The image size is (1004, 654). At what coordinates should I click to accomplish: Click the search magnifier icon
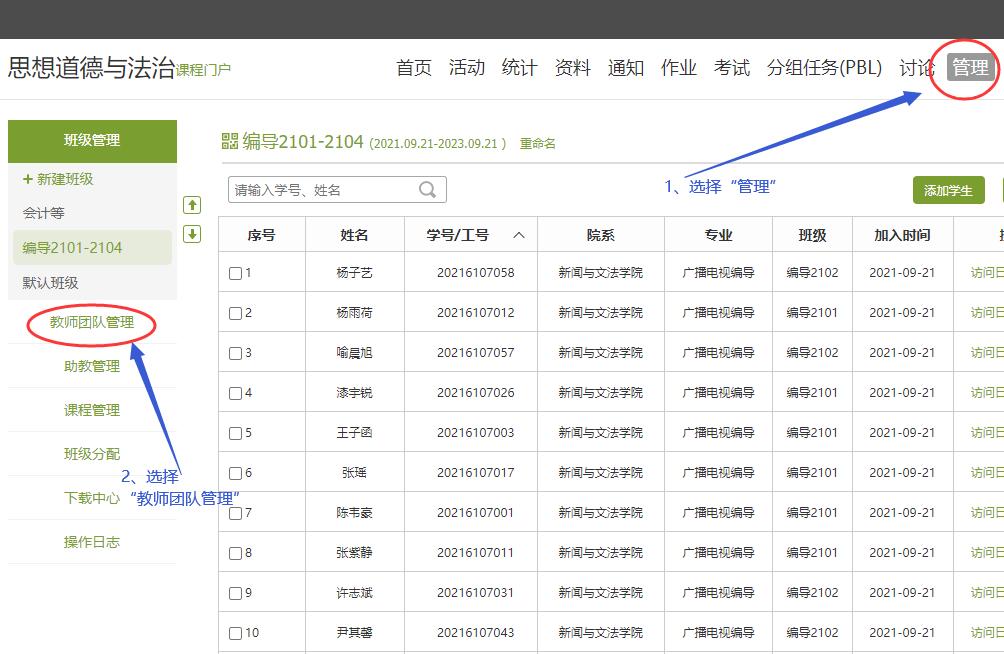pos(428,190)
